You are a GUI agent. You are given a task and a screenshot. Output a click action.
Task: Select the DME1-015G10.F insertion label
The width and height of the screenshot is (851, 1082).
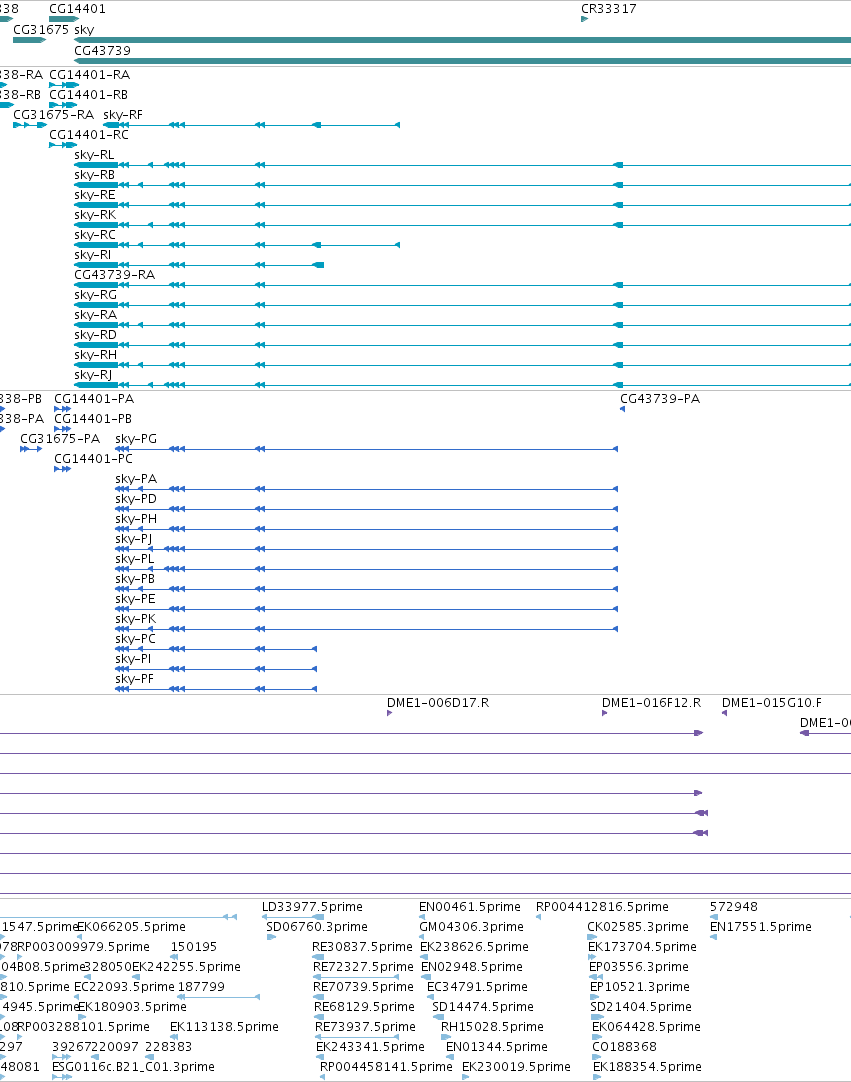tap(772, 703)
